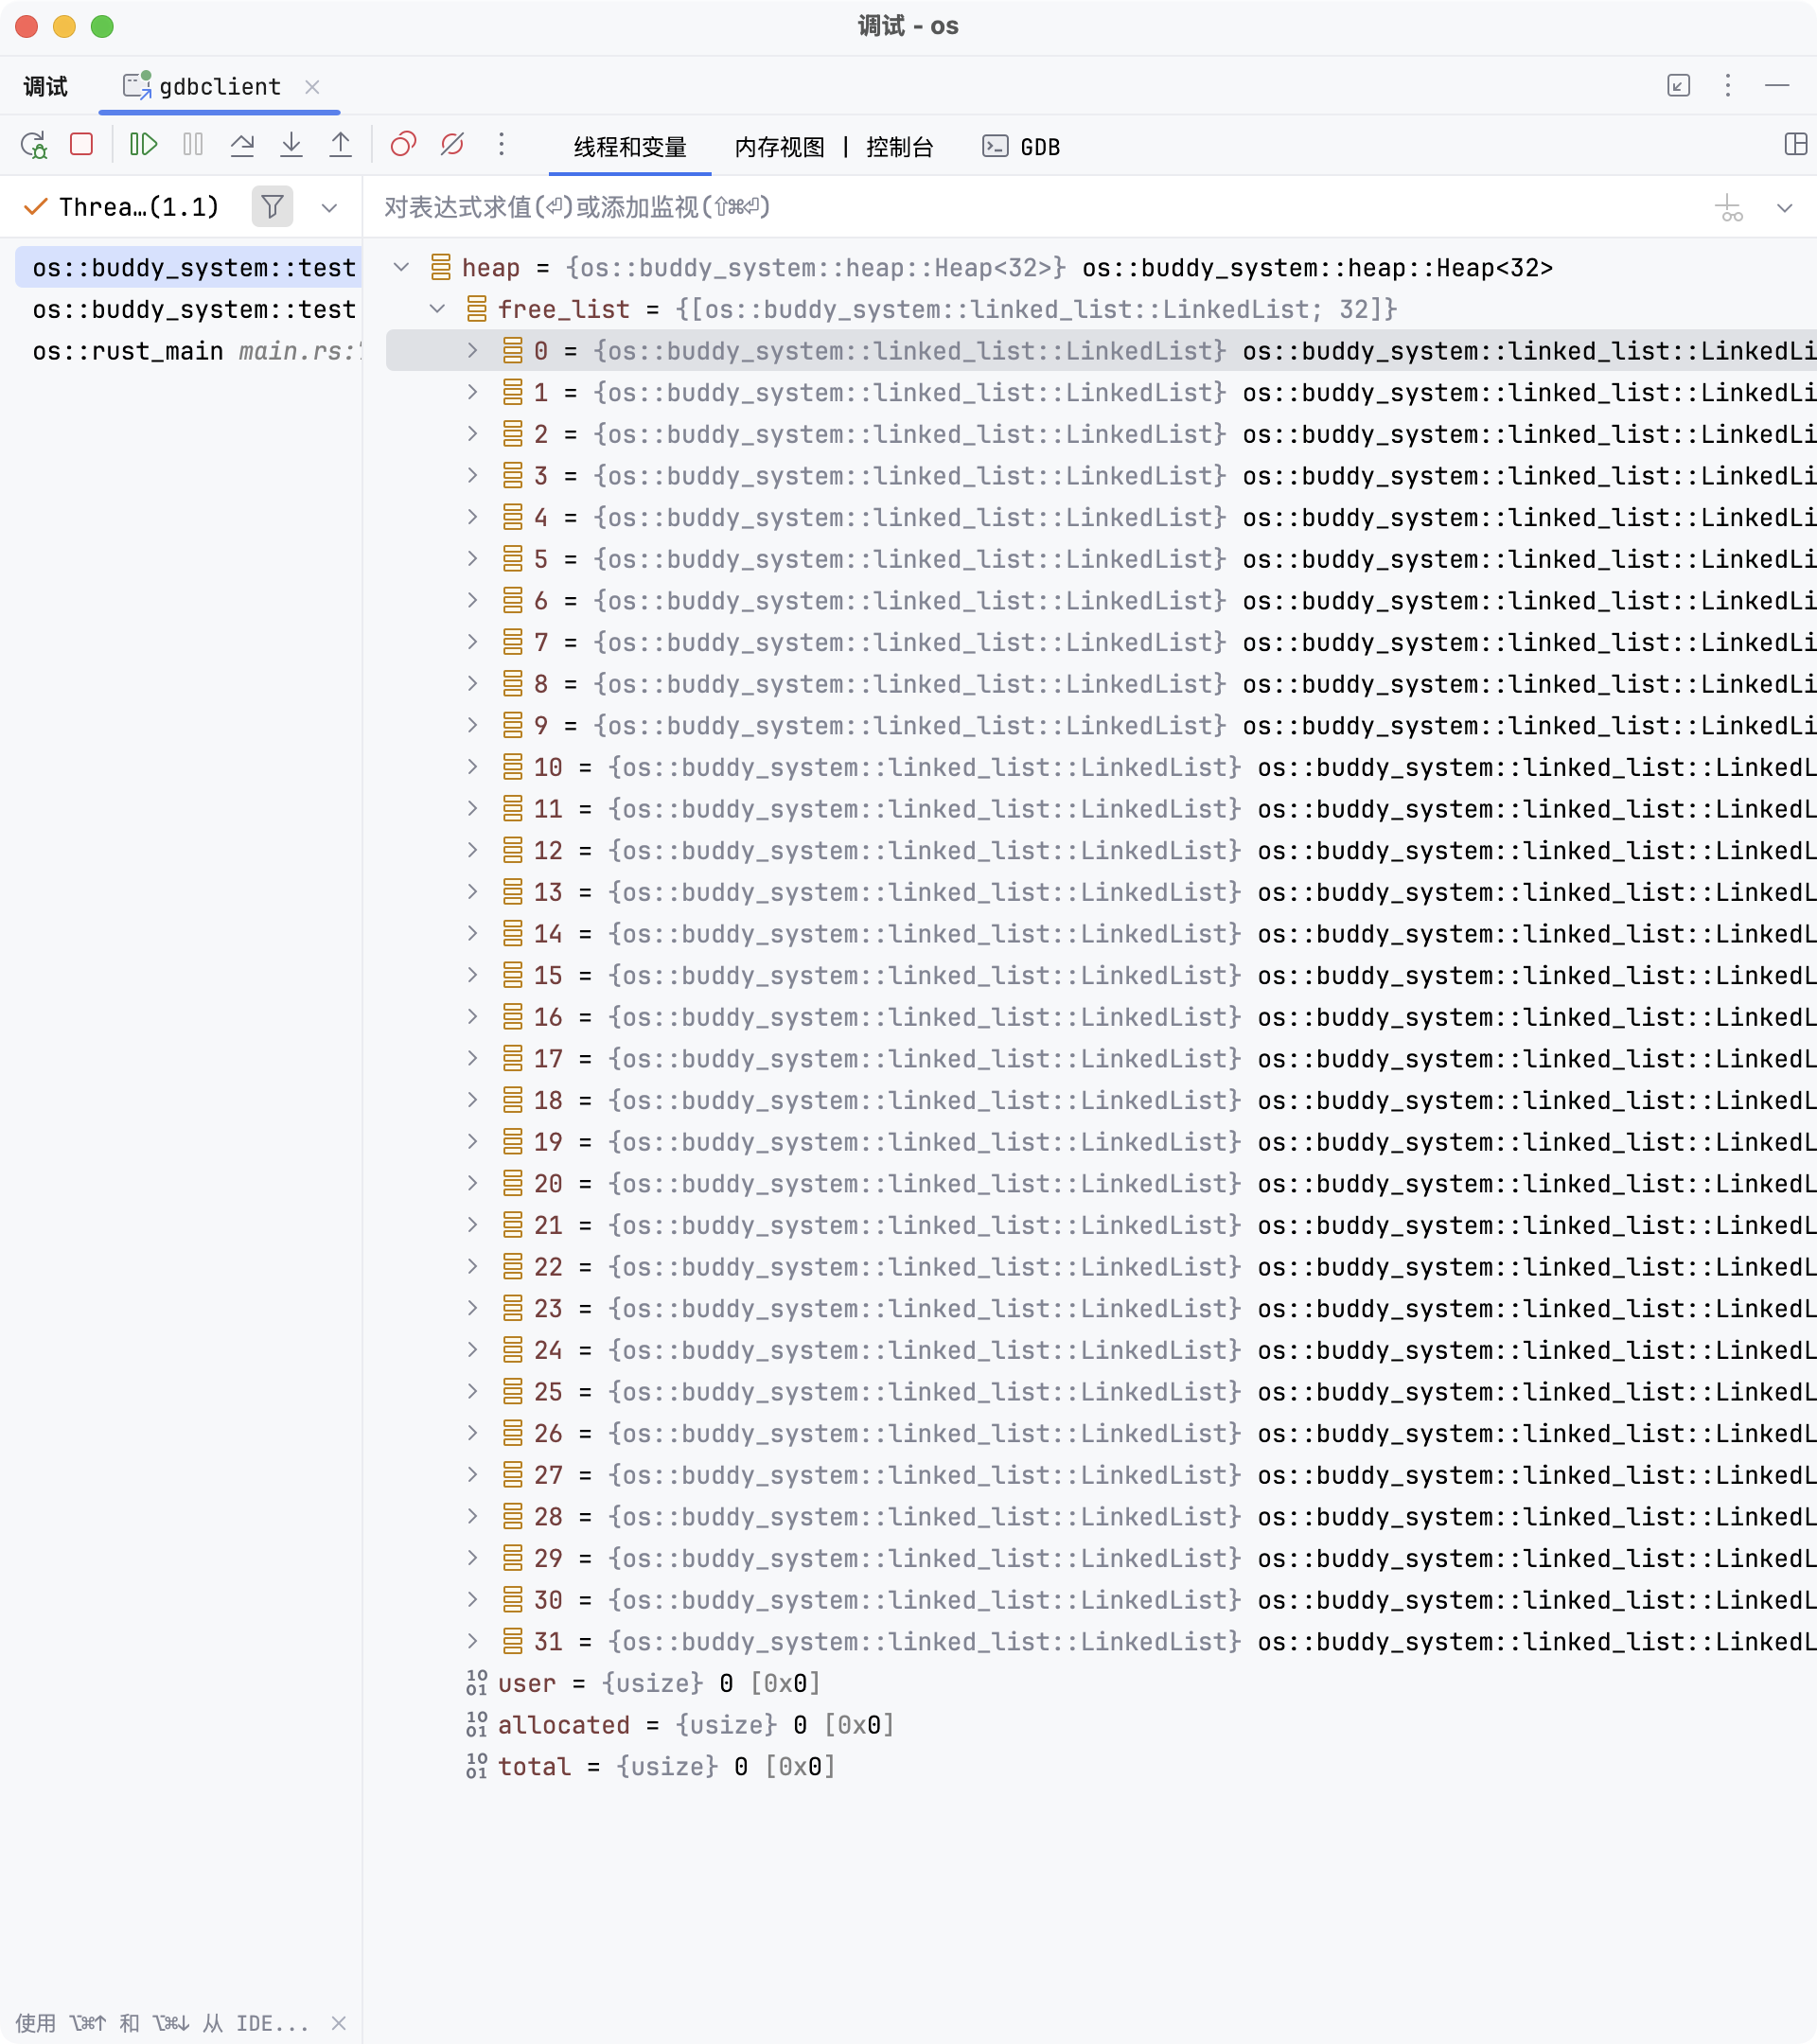Toggle the debugger layout settings icon
Screen dimensions: 1817x2044
point(1795,145)
